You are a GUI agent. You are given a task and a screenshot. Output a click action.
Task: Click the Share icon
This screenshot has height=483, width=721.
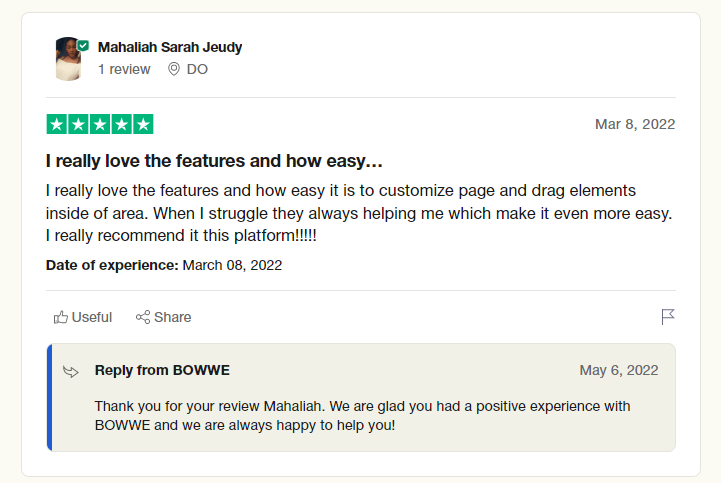point(143,317)
